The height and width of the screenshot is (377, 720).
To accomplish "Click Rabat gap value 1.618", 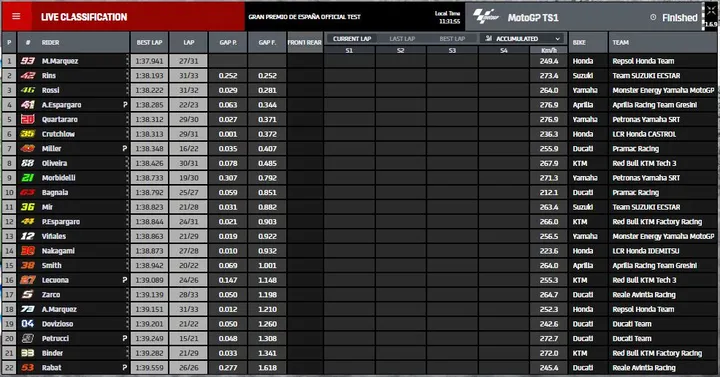I will pyautogui.click(x=267, y=368).
